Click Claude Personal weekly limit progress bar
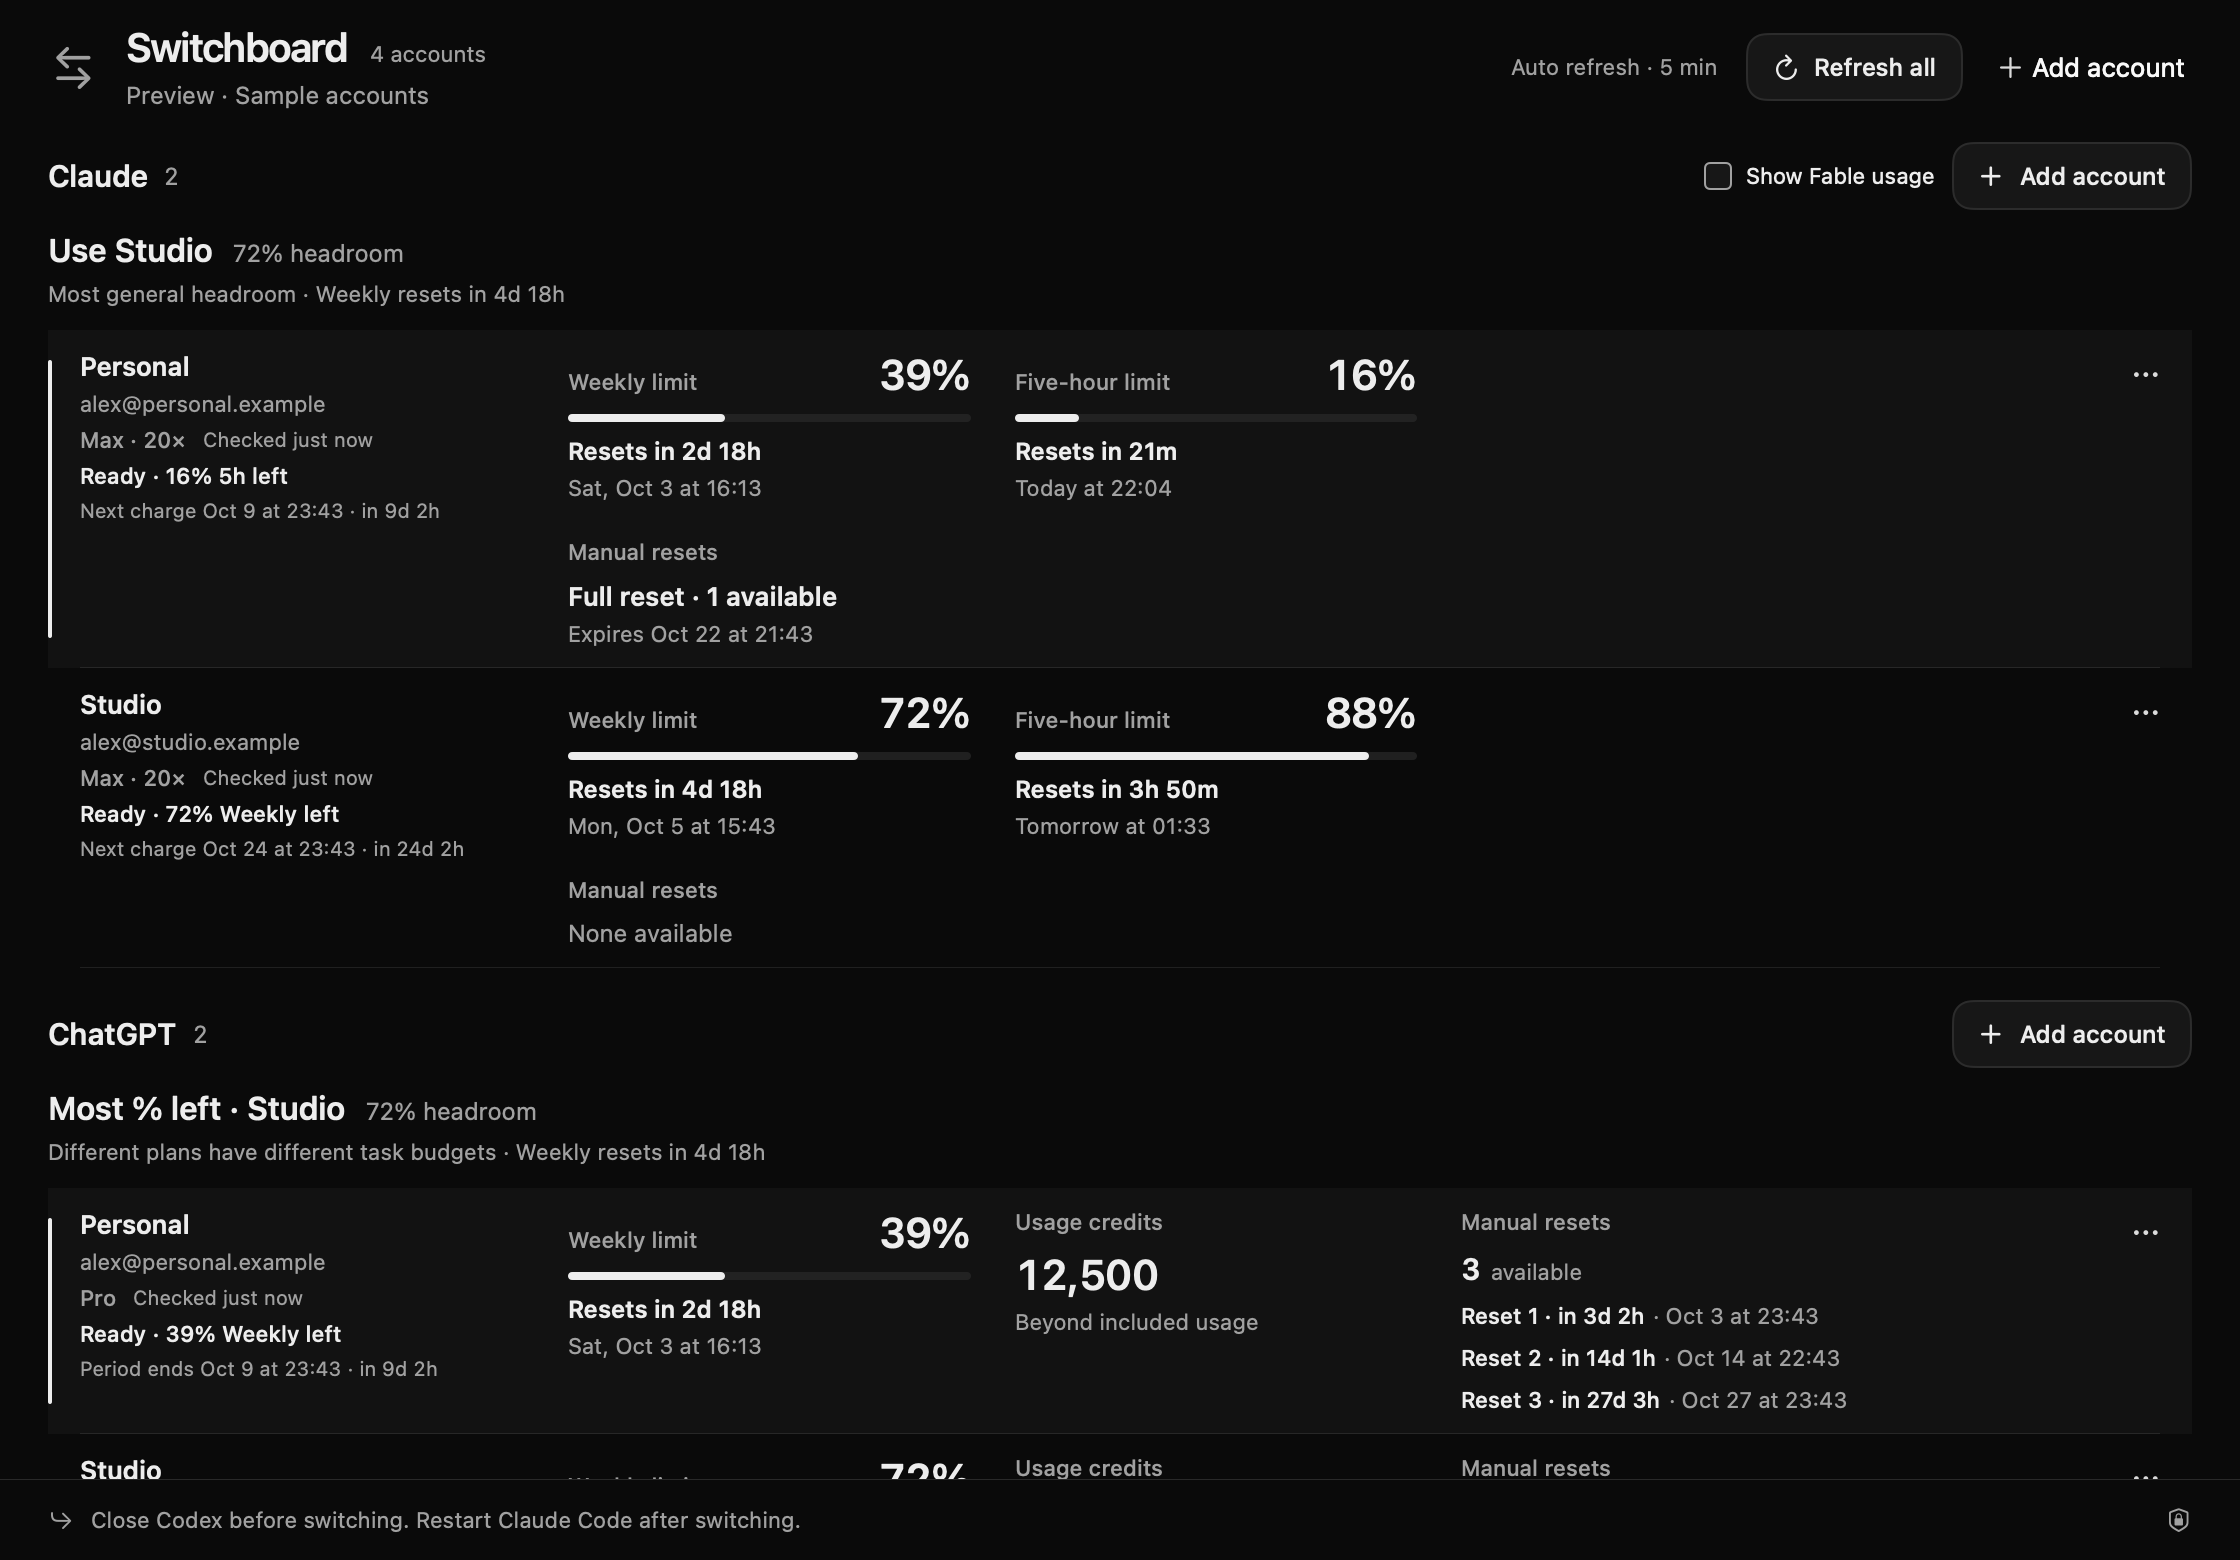Viewport: 2240px width, 1560px height. (x=769, y=417)
